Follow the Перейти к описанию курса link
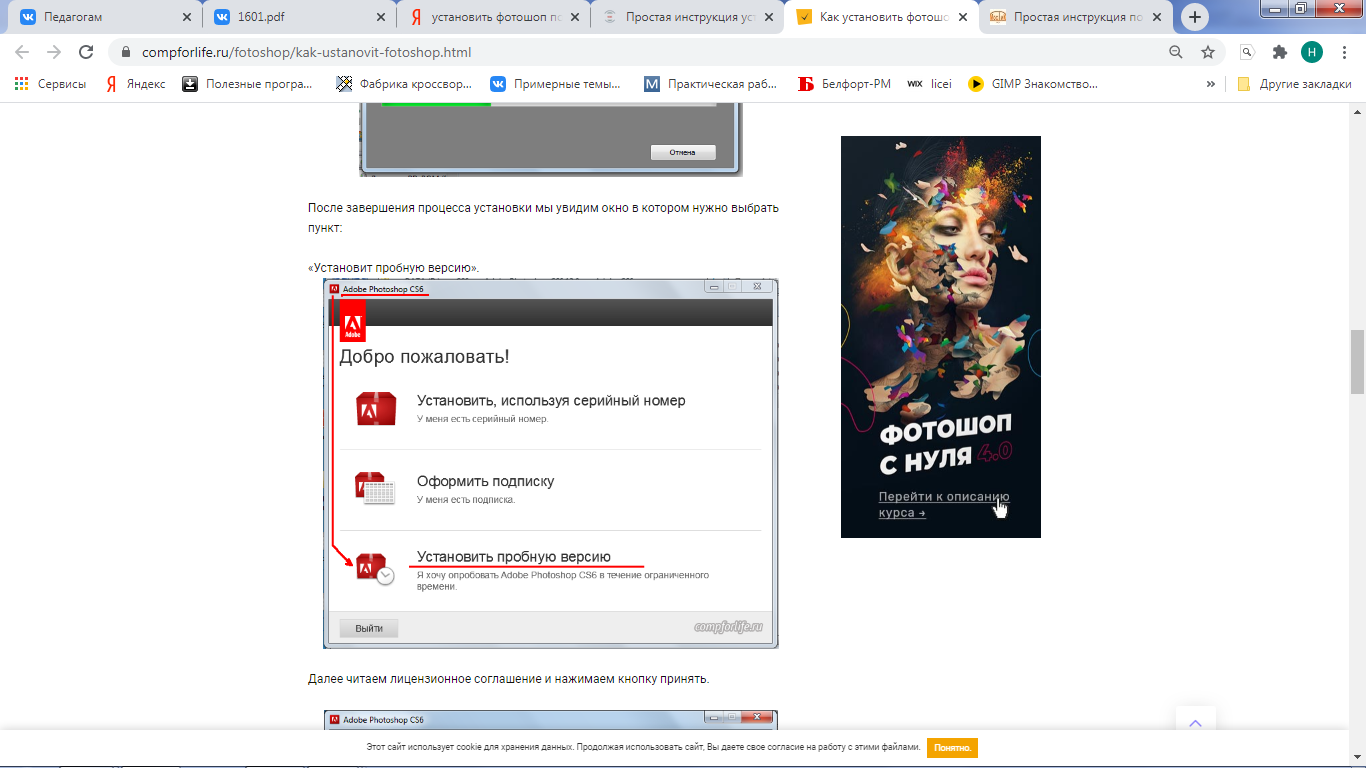 [x=944, y=505]
